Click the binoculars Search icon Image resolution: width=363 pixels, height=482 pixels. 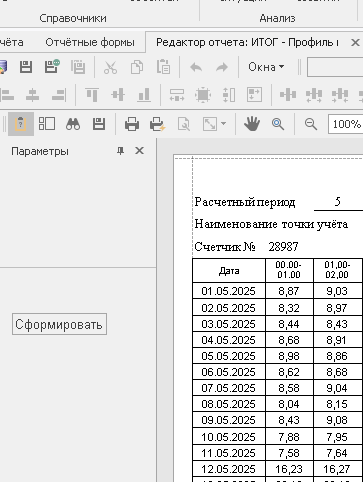73,124
